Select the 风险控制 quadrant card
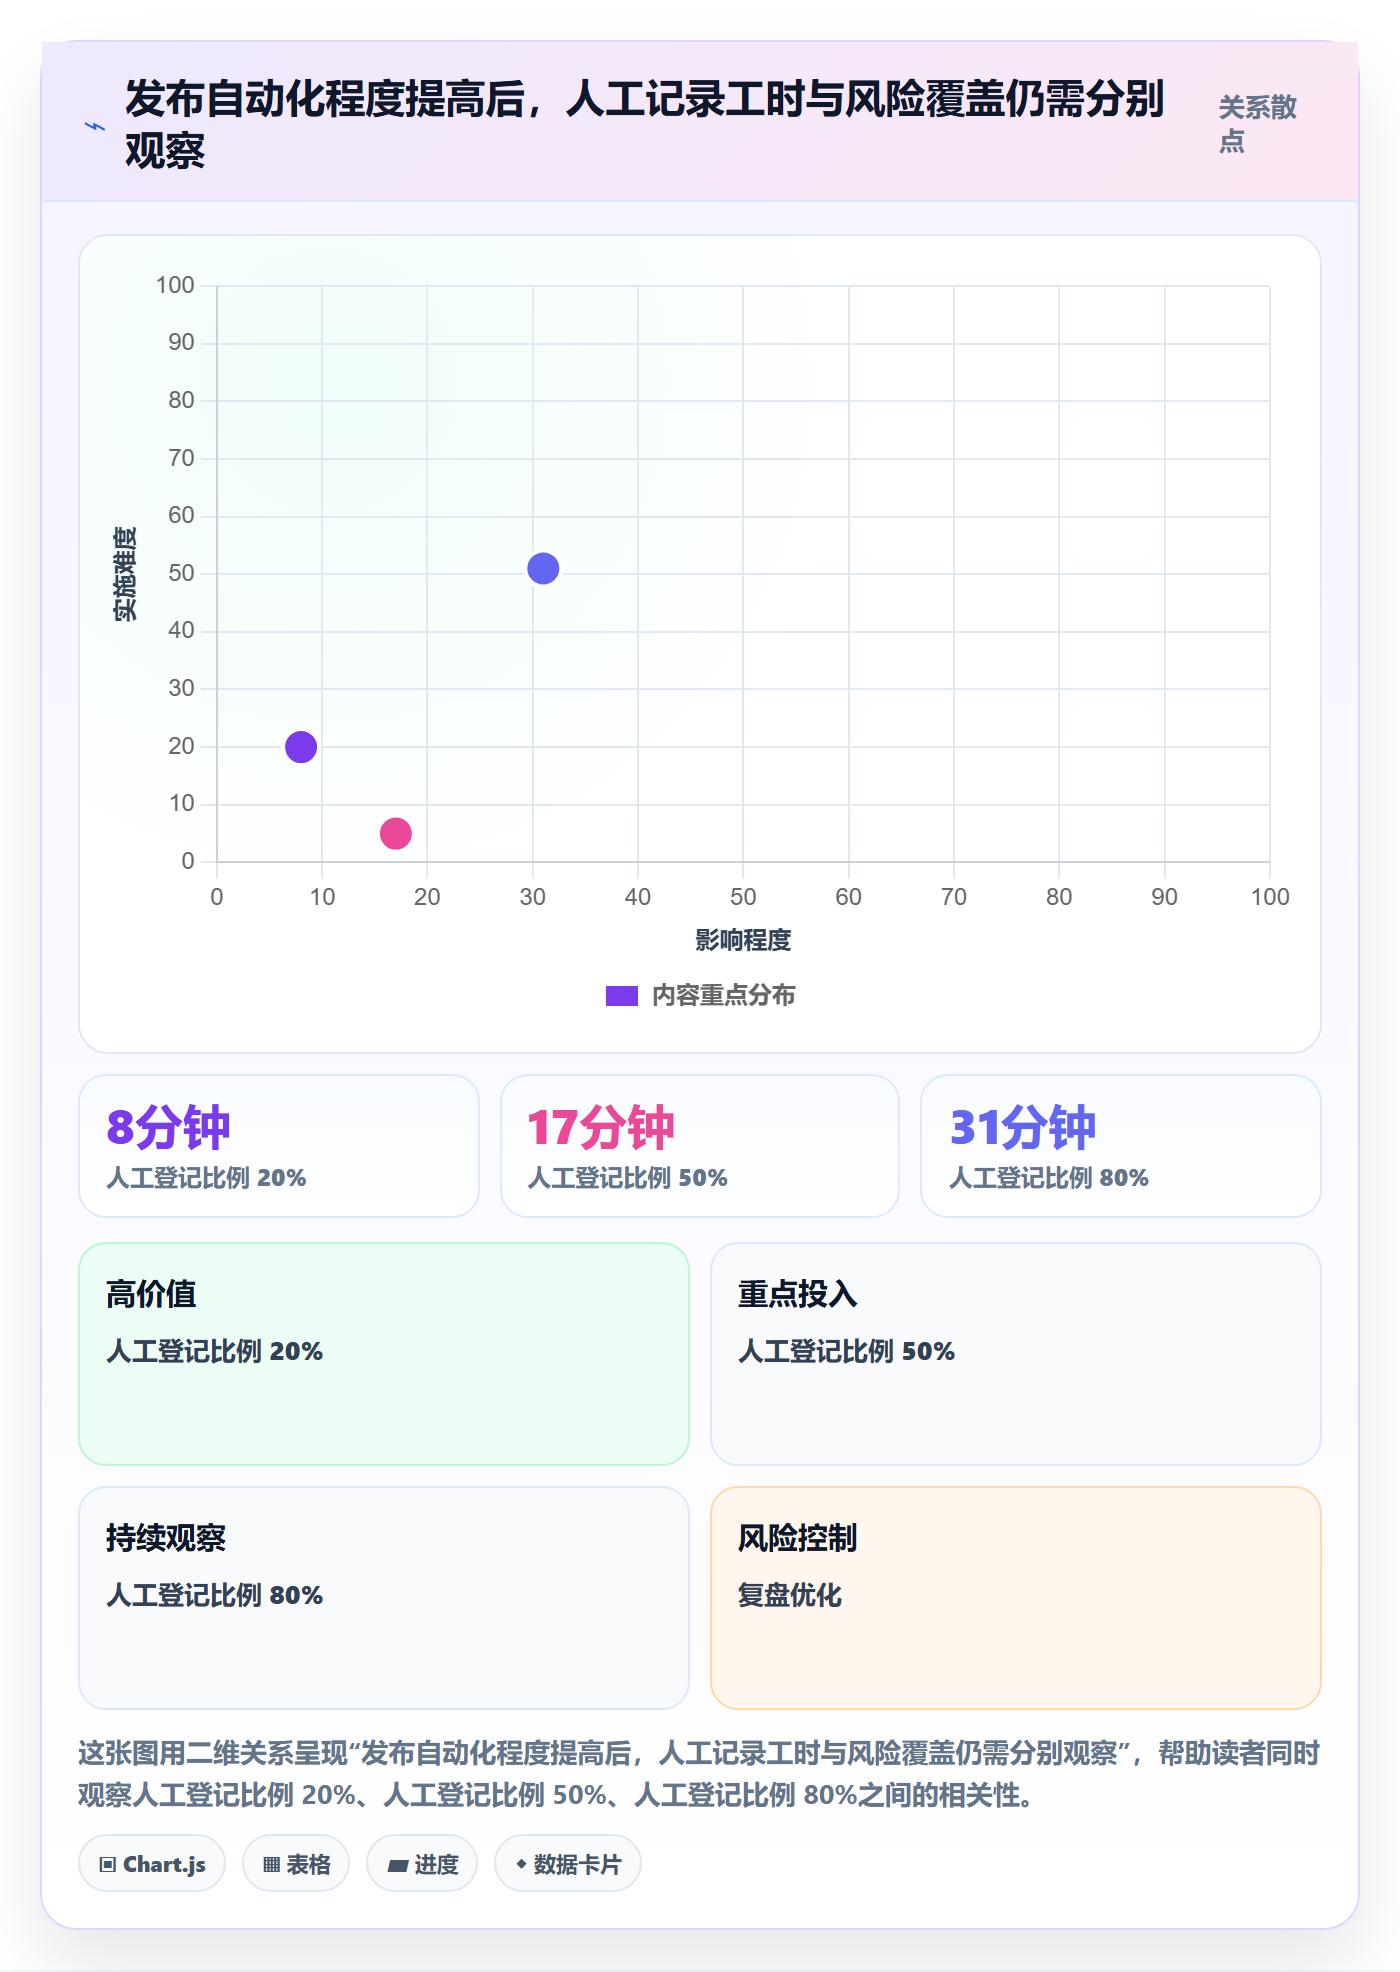1400x1972 pixels. click(1016, 1598)
